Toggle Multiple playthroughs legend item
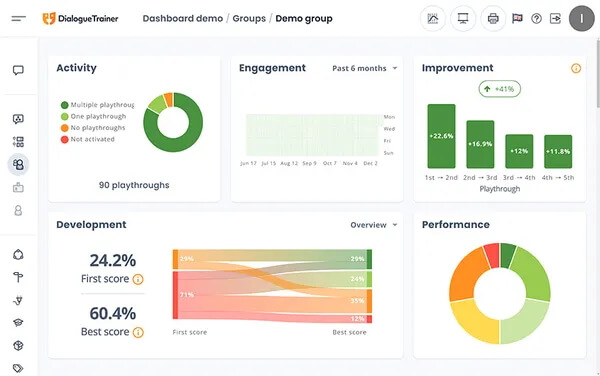The width and height of the screenshot is (600, 376). click(x=98, y=105)
